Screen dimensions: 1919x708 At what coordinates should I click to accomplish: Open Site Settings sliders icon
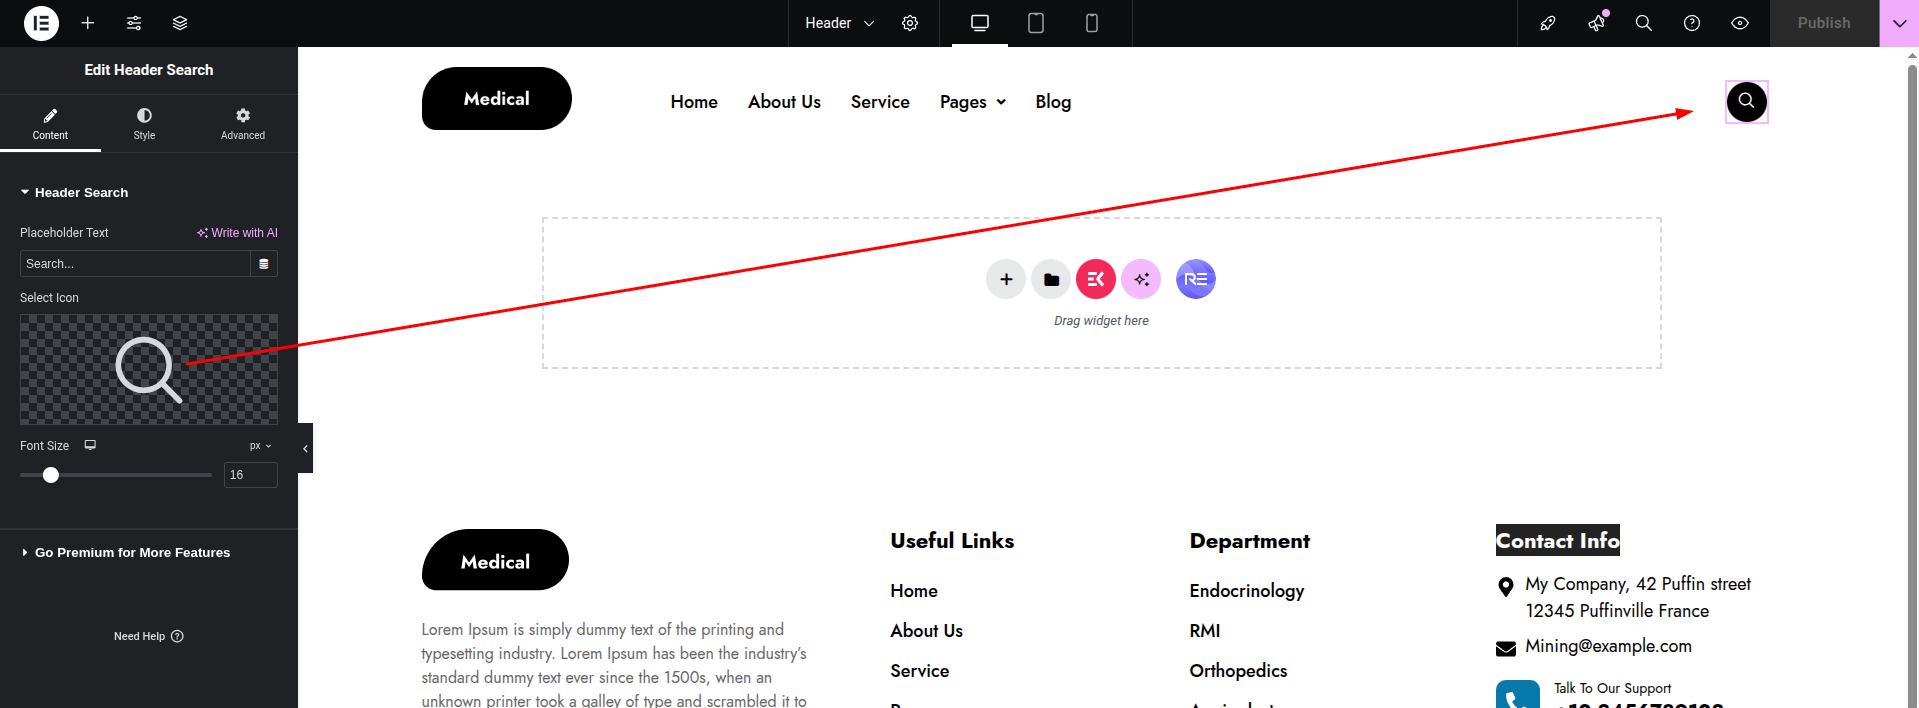134,23
